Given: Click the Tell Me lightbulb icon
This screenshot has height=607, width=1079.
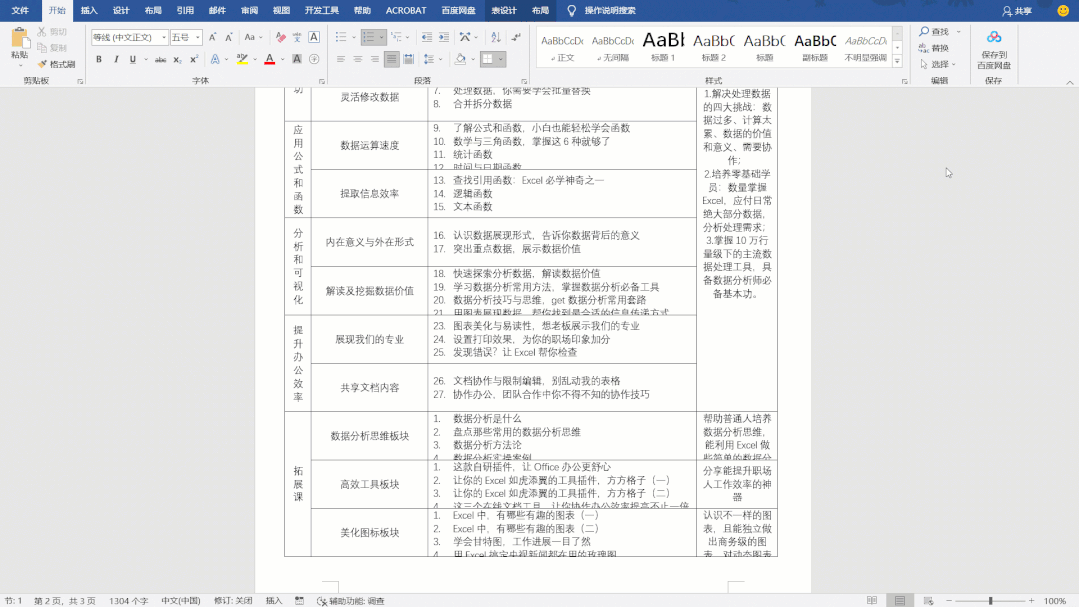Looking at the screenshot, I should click(571, 10).
